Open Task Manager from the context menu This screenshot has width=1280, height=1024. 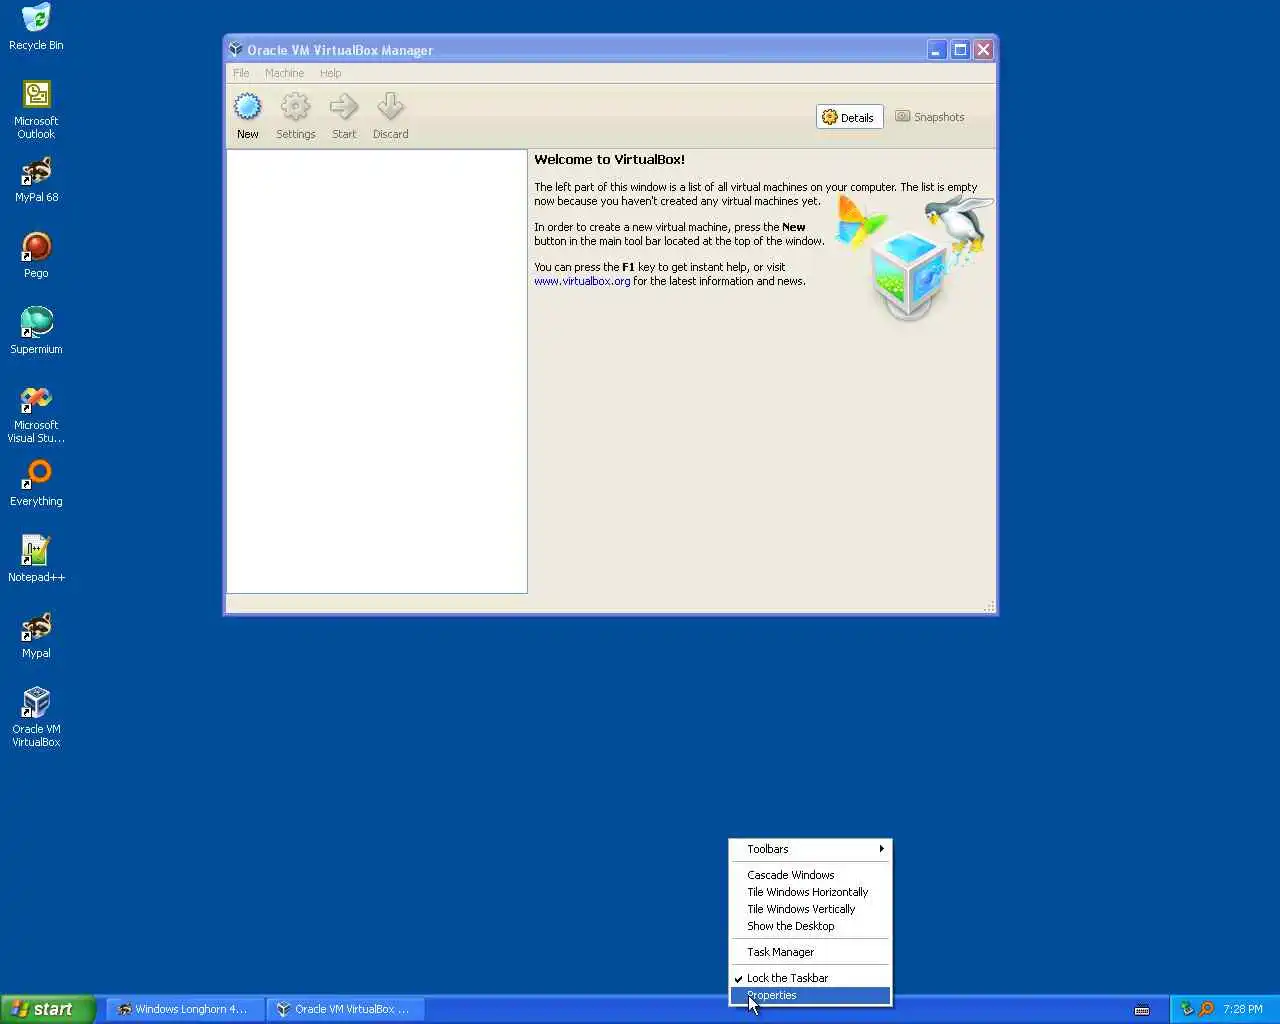[x=810, y=952]
